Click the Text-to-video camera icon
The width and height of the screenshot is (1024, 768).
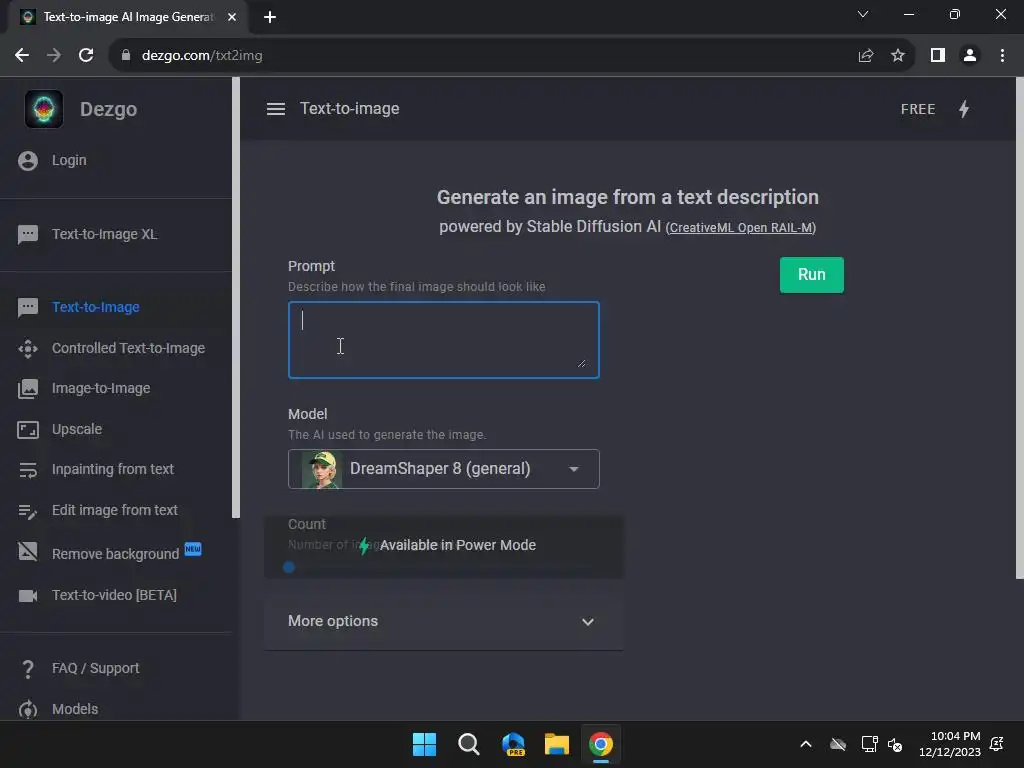click(x=28, y=596)
